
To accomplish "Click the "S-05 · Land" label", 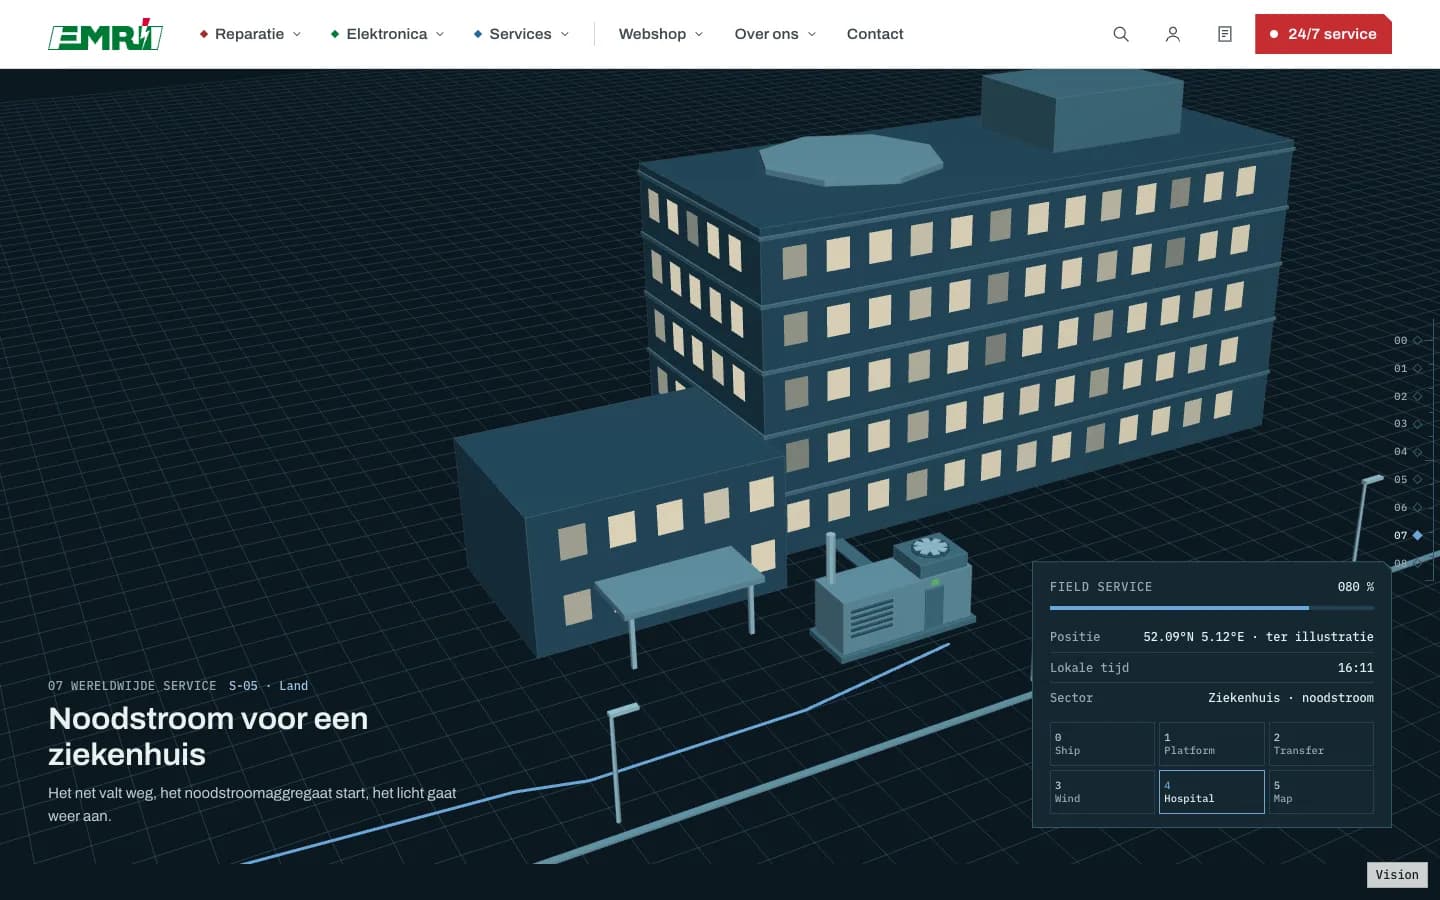I will coord(268,686).
